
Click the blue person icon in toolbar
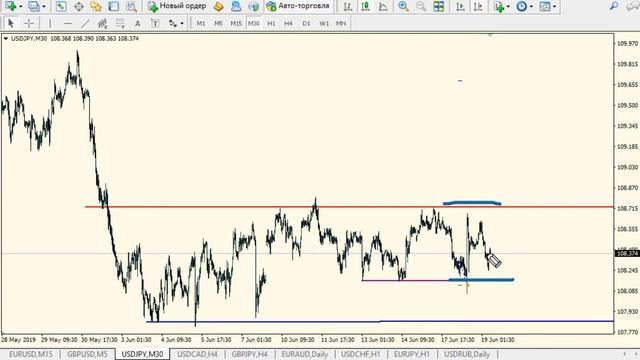click(236, 6)
